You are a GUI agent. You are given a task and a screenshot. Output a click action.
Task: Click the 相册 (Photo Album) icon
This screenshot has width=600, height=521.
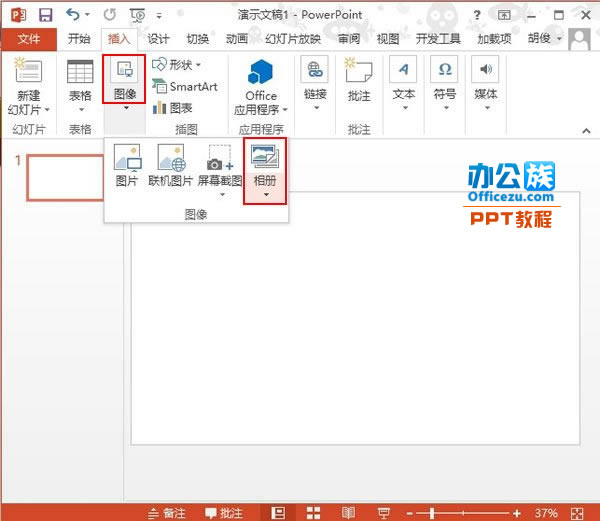(265, 155)
